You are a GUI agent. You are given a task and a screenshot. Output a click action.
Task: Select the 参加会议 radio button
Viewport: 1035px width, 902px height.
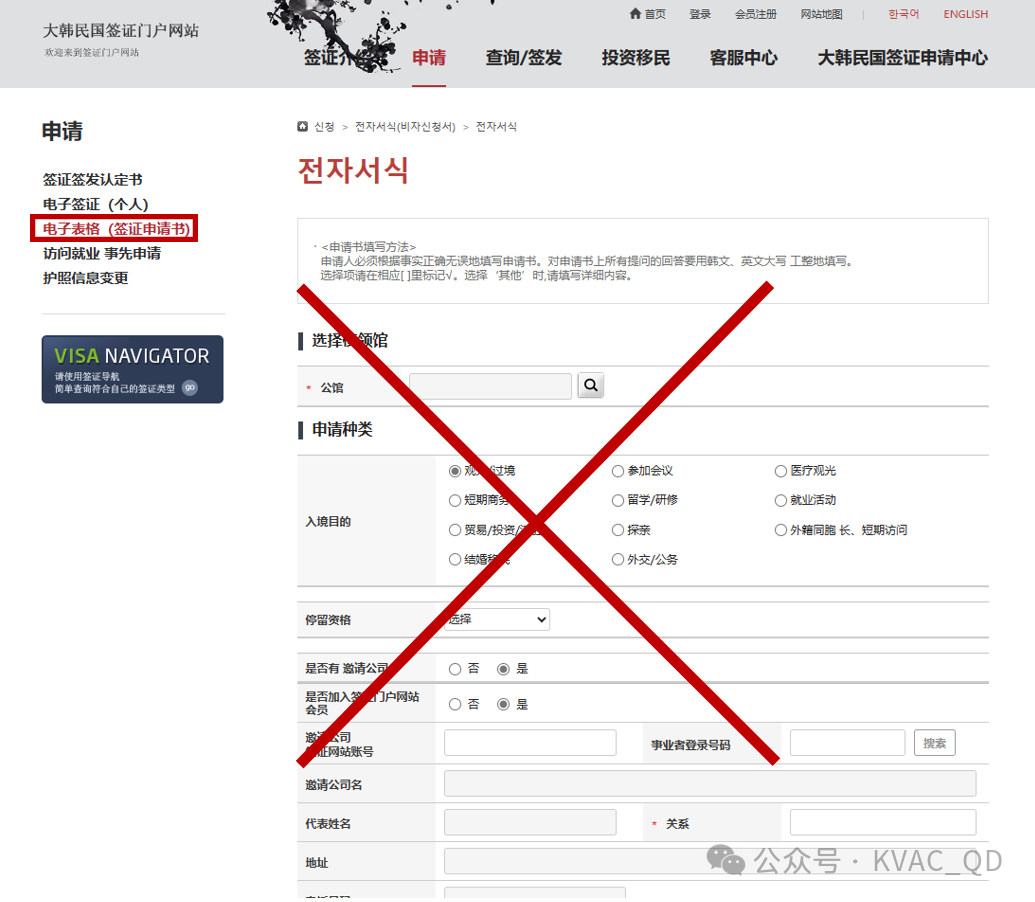point(618,471)
